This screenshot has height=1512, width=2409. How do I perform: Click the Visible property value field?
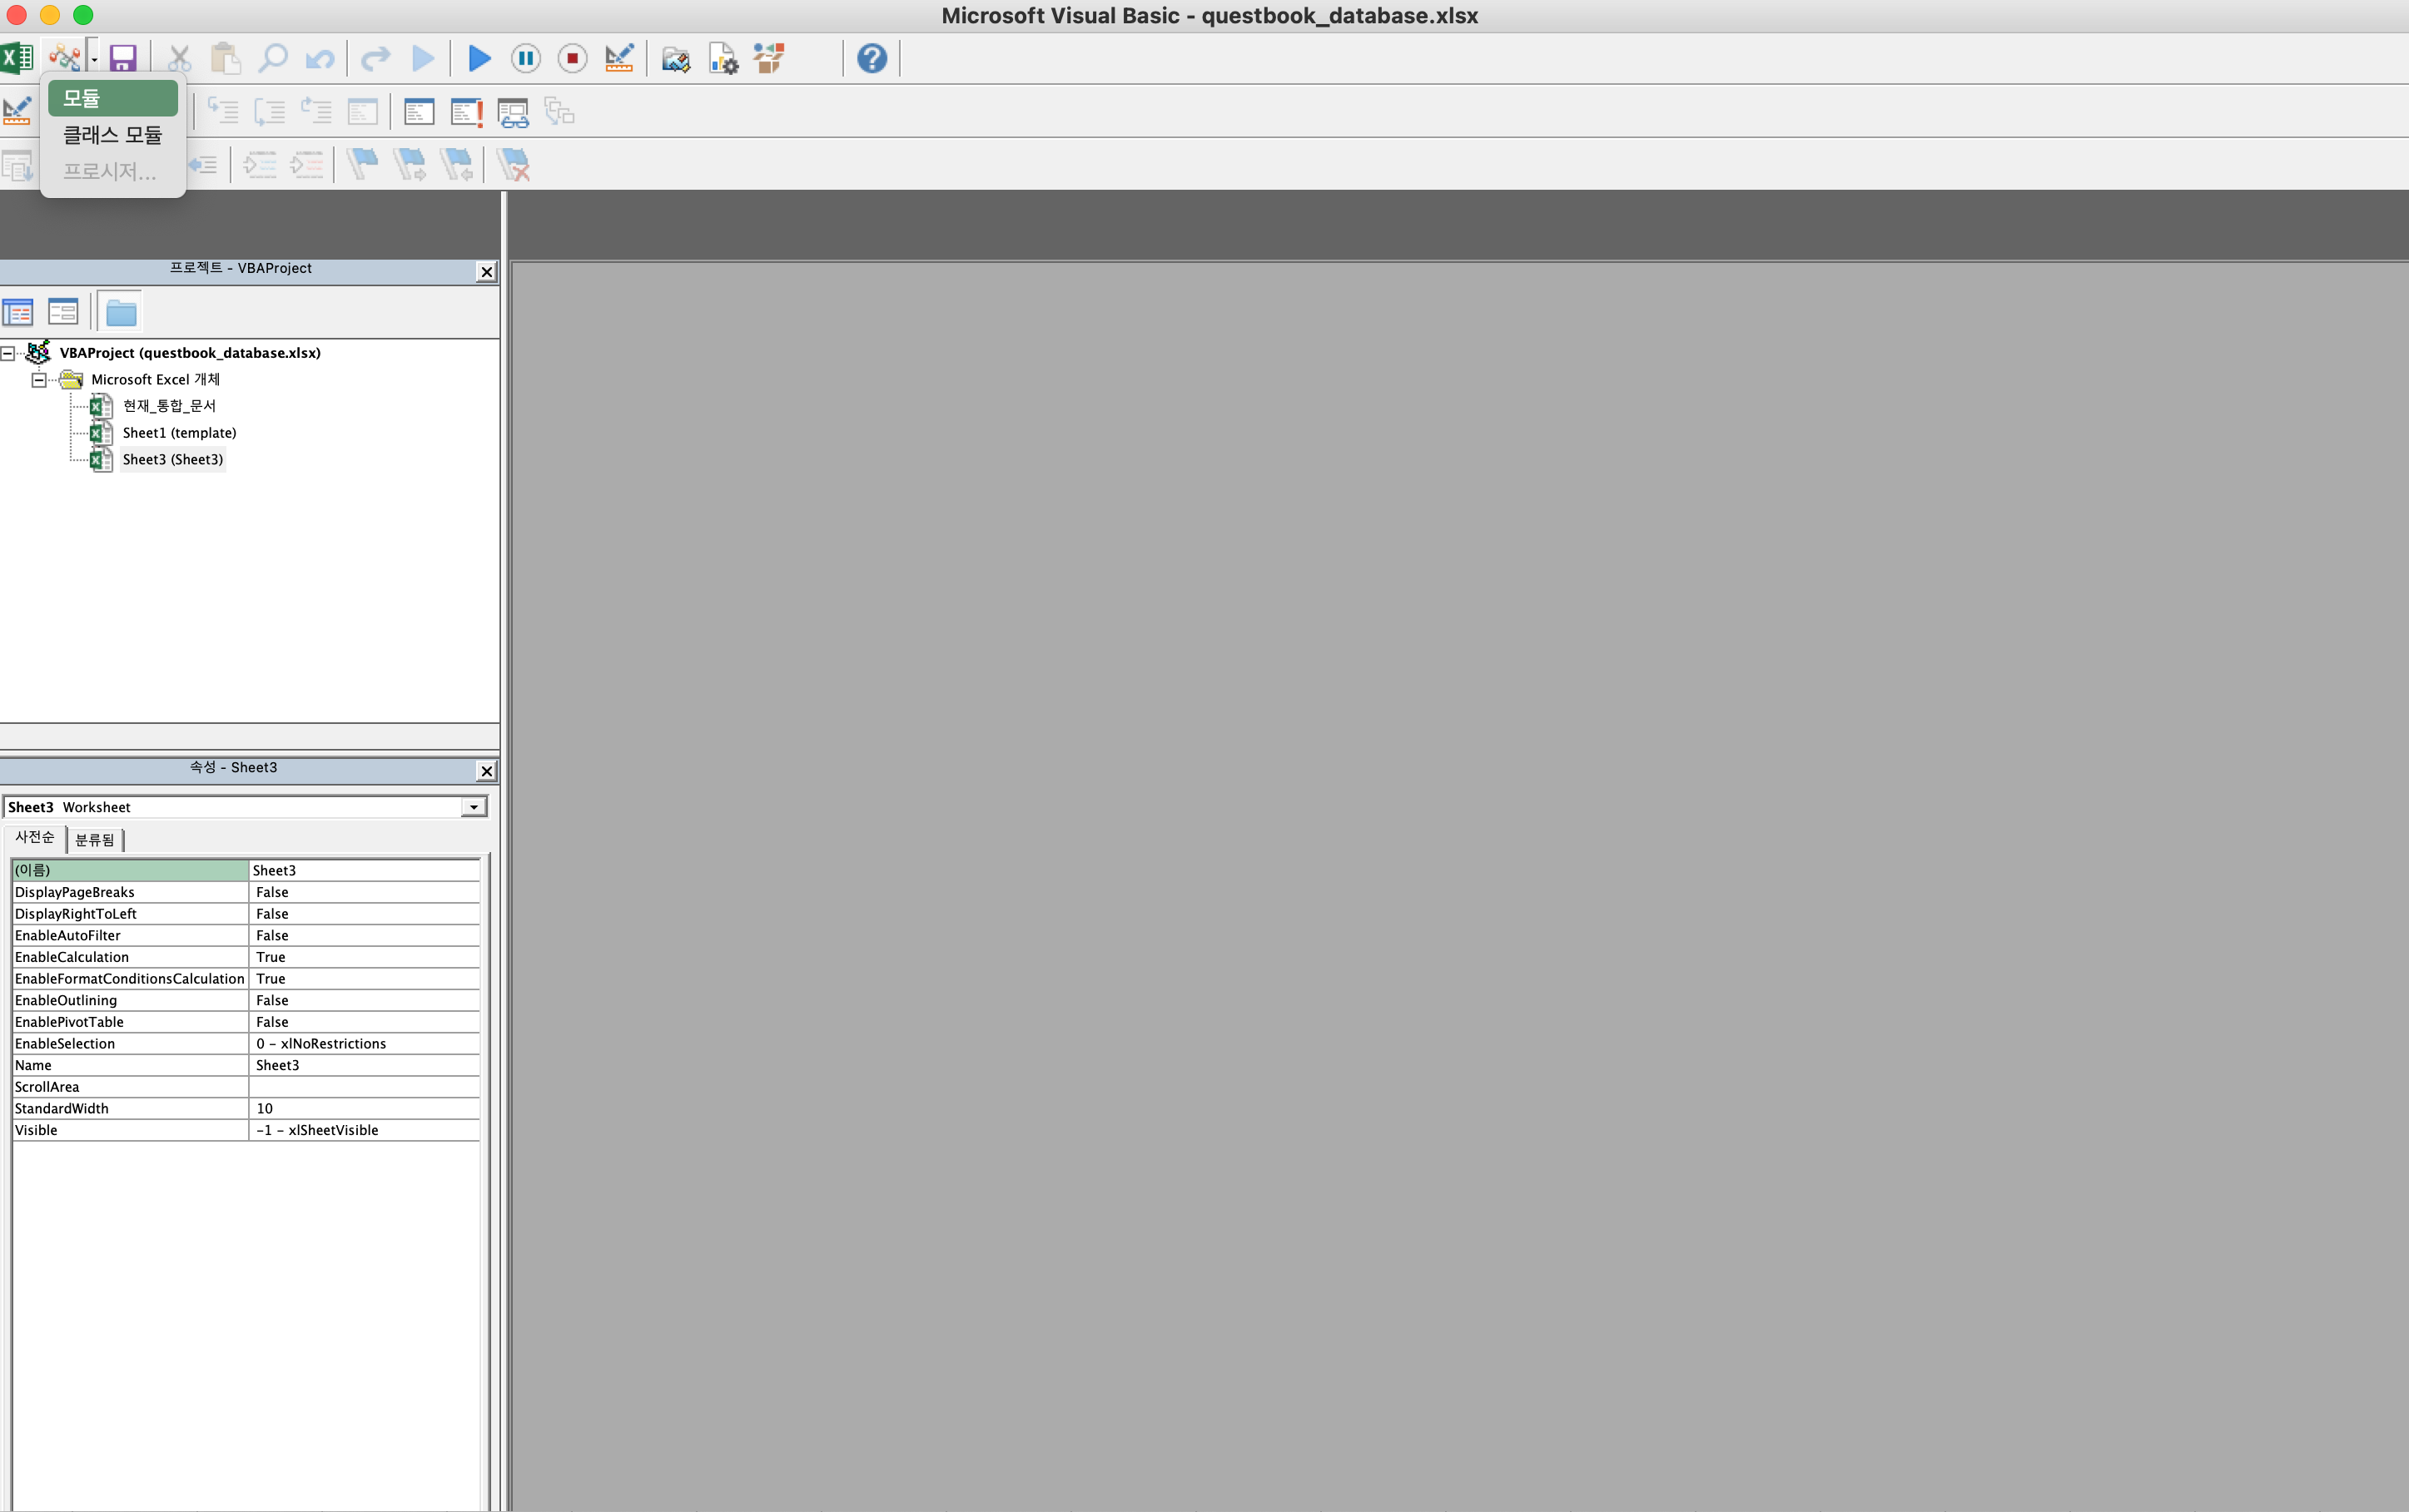pyautogui.click(x=363, y=1130)
